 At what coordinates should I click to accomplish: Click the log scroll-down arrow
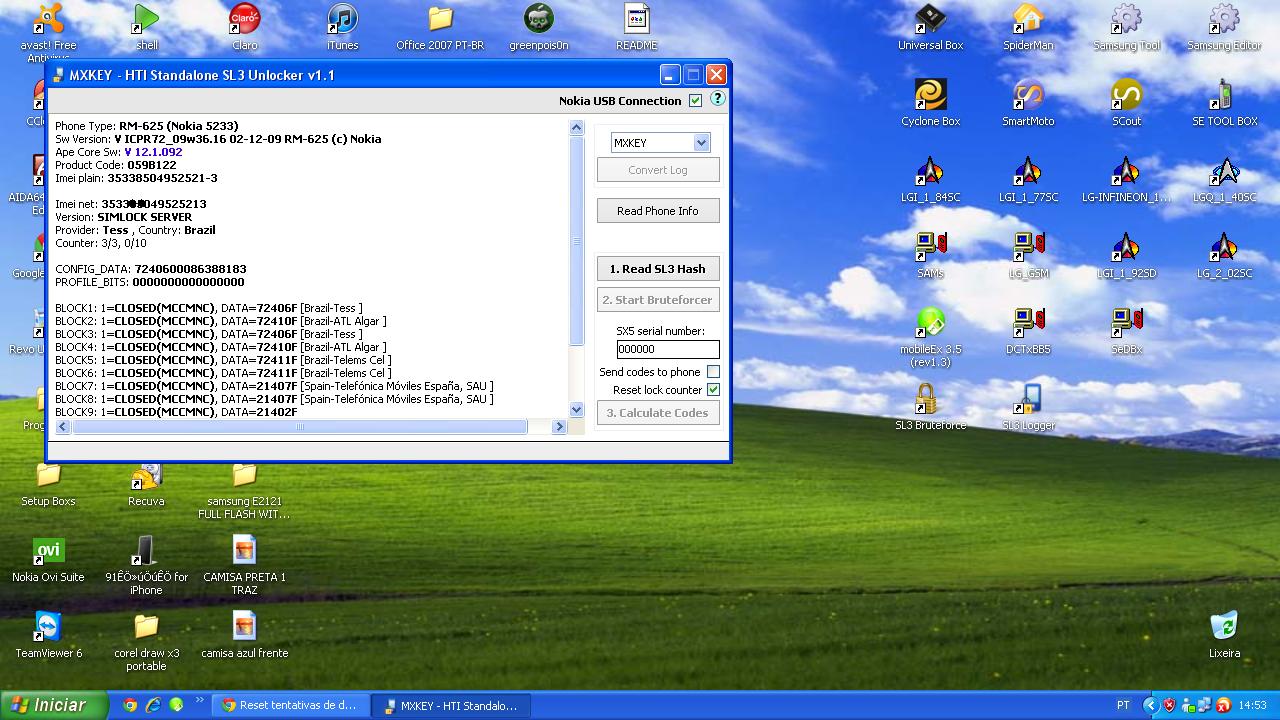pos(576,409)
